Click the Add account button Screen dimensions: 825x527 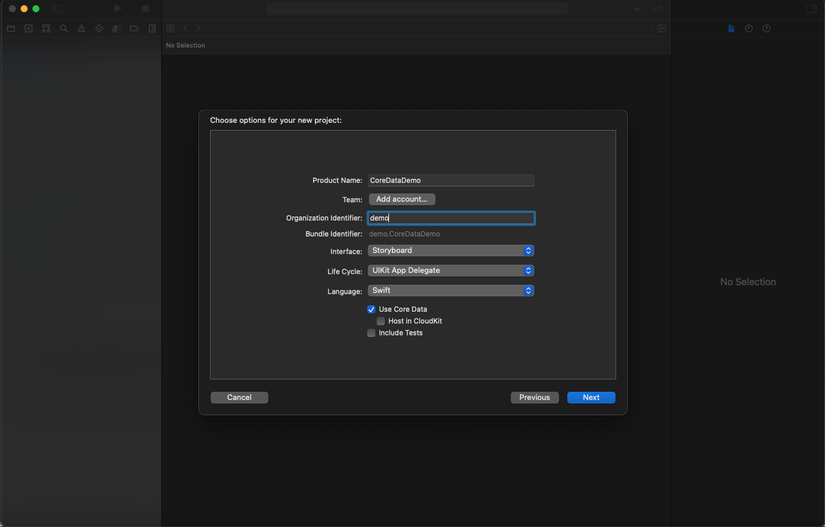coord(402,199)
